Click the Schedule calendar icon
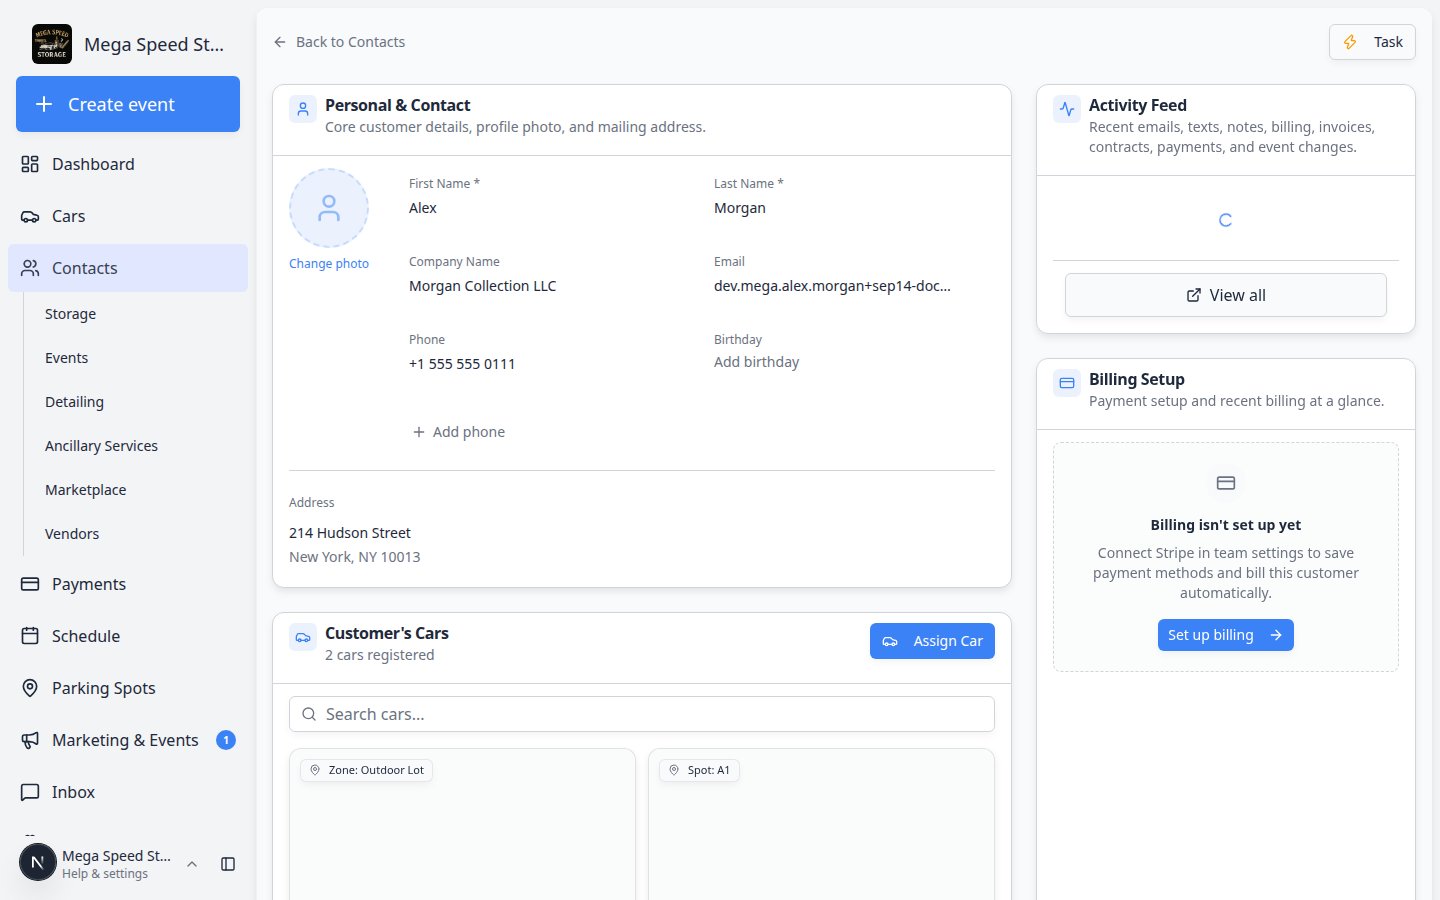The height and width of the screenshot is (900, 1440). pyautogui.click(x=30, y=636)
